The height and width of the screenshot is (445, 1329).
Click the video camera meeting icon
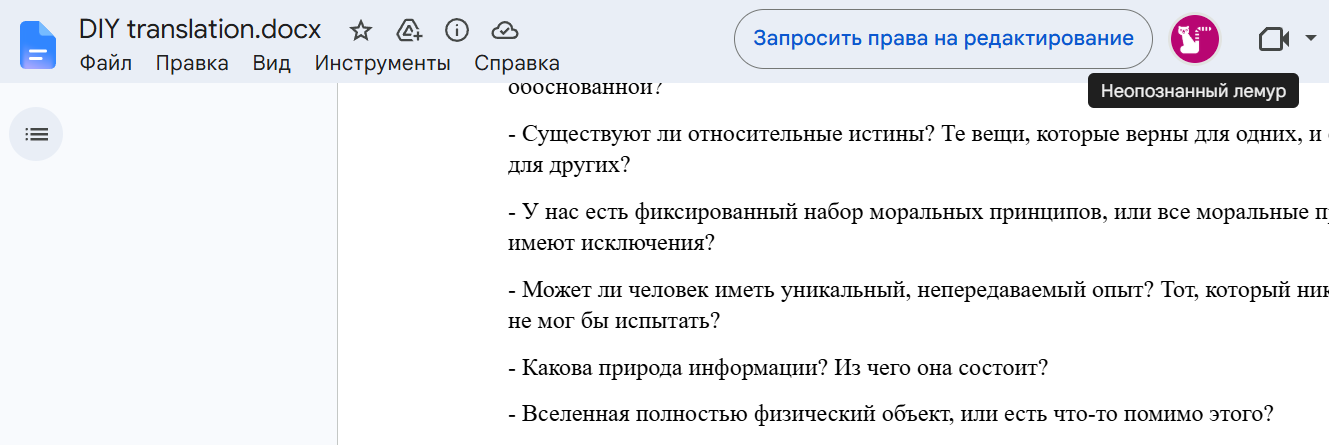coord(1272,39)
